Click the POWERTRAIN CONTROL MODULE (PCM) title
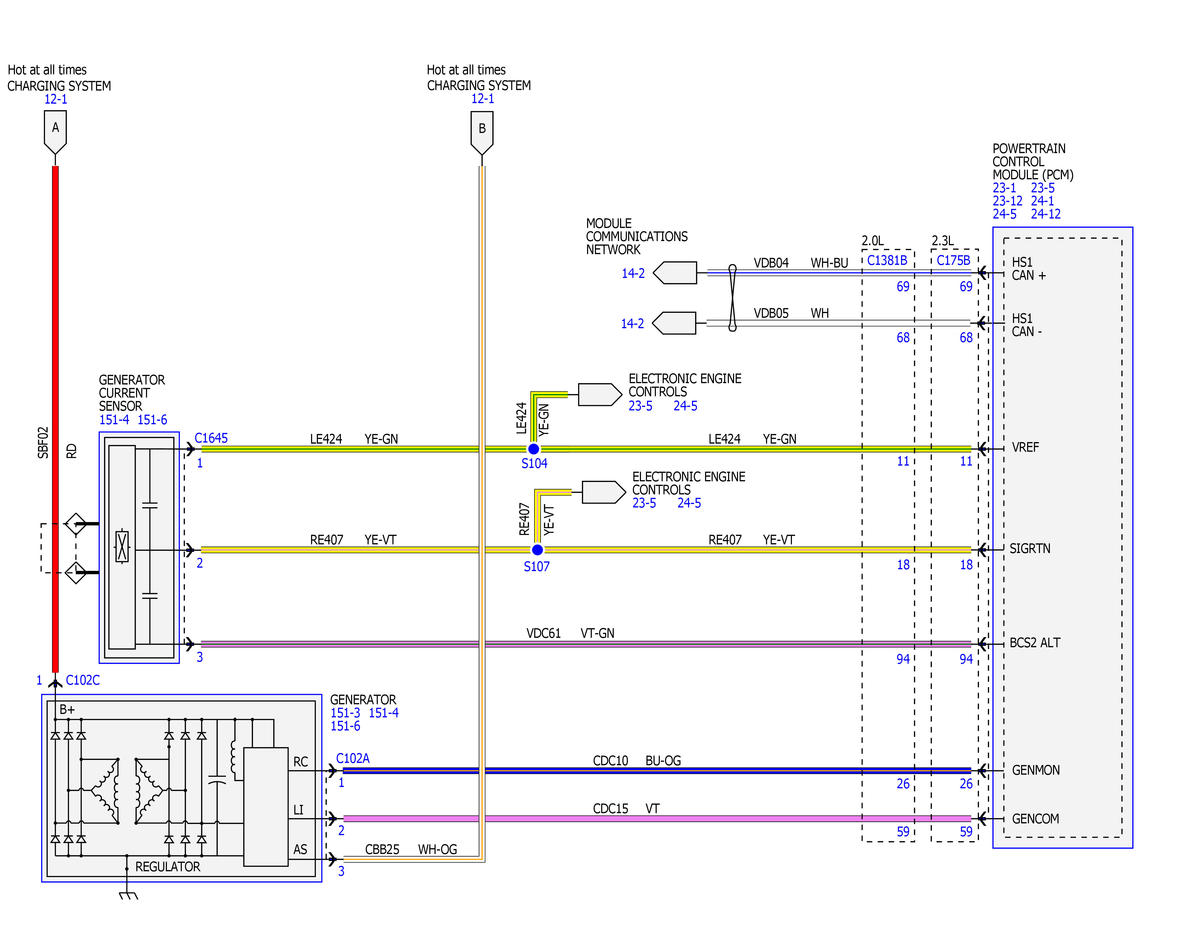This screenshot has height=927, width=1199. tap(1033, 161)
